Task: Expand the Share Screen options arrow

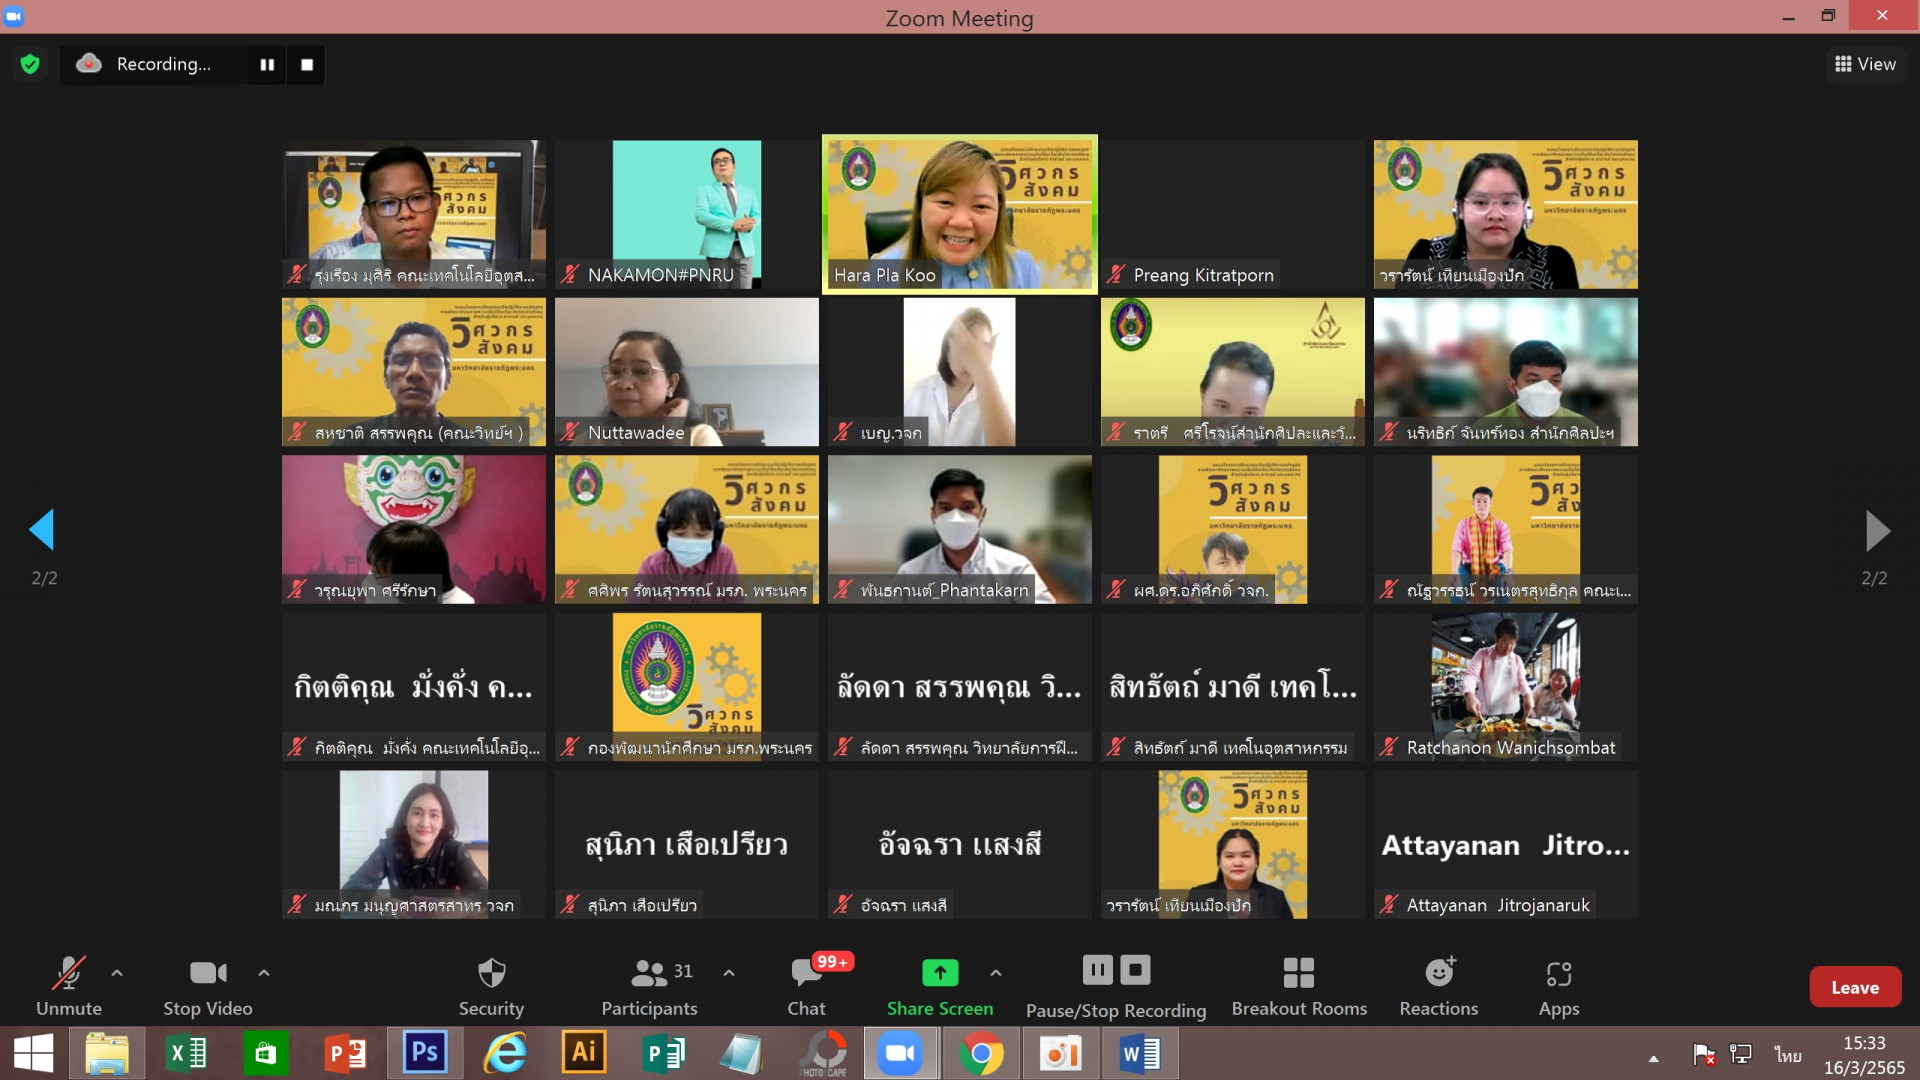Action: tap(996, 972)
